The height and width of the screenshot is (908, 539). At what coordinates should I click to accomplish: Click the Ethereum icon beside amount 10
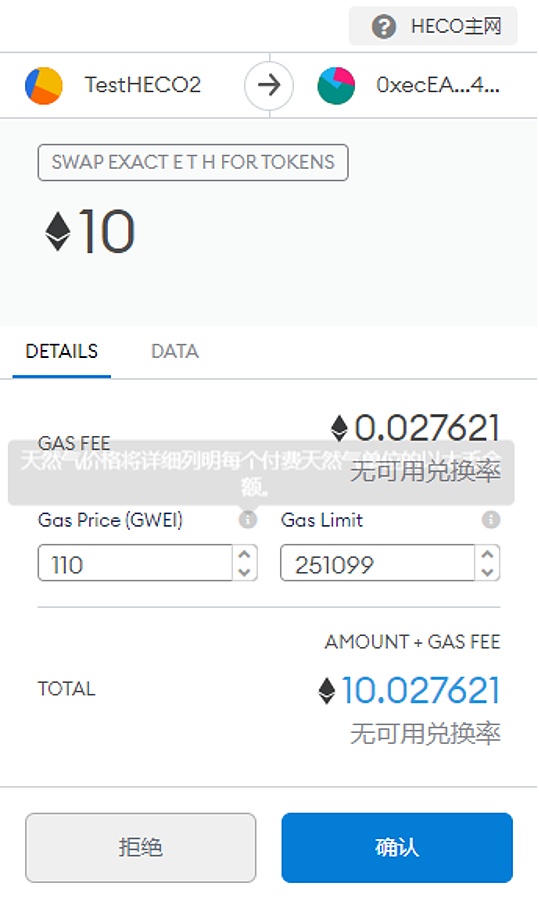58,232
